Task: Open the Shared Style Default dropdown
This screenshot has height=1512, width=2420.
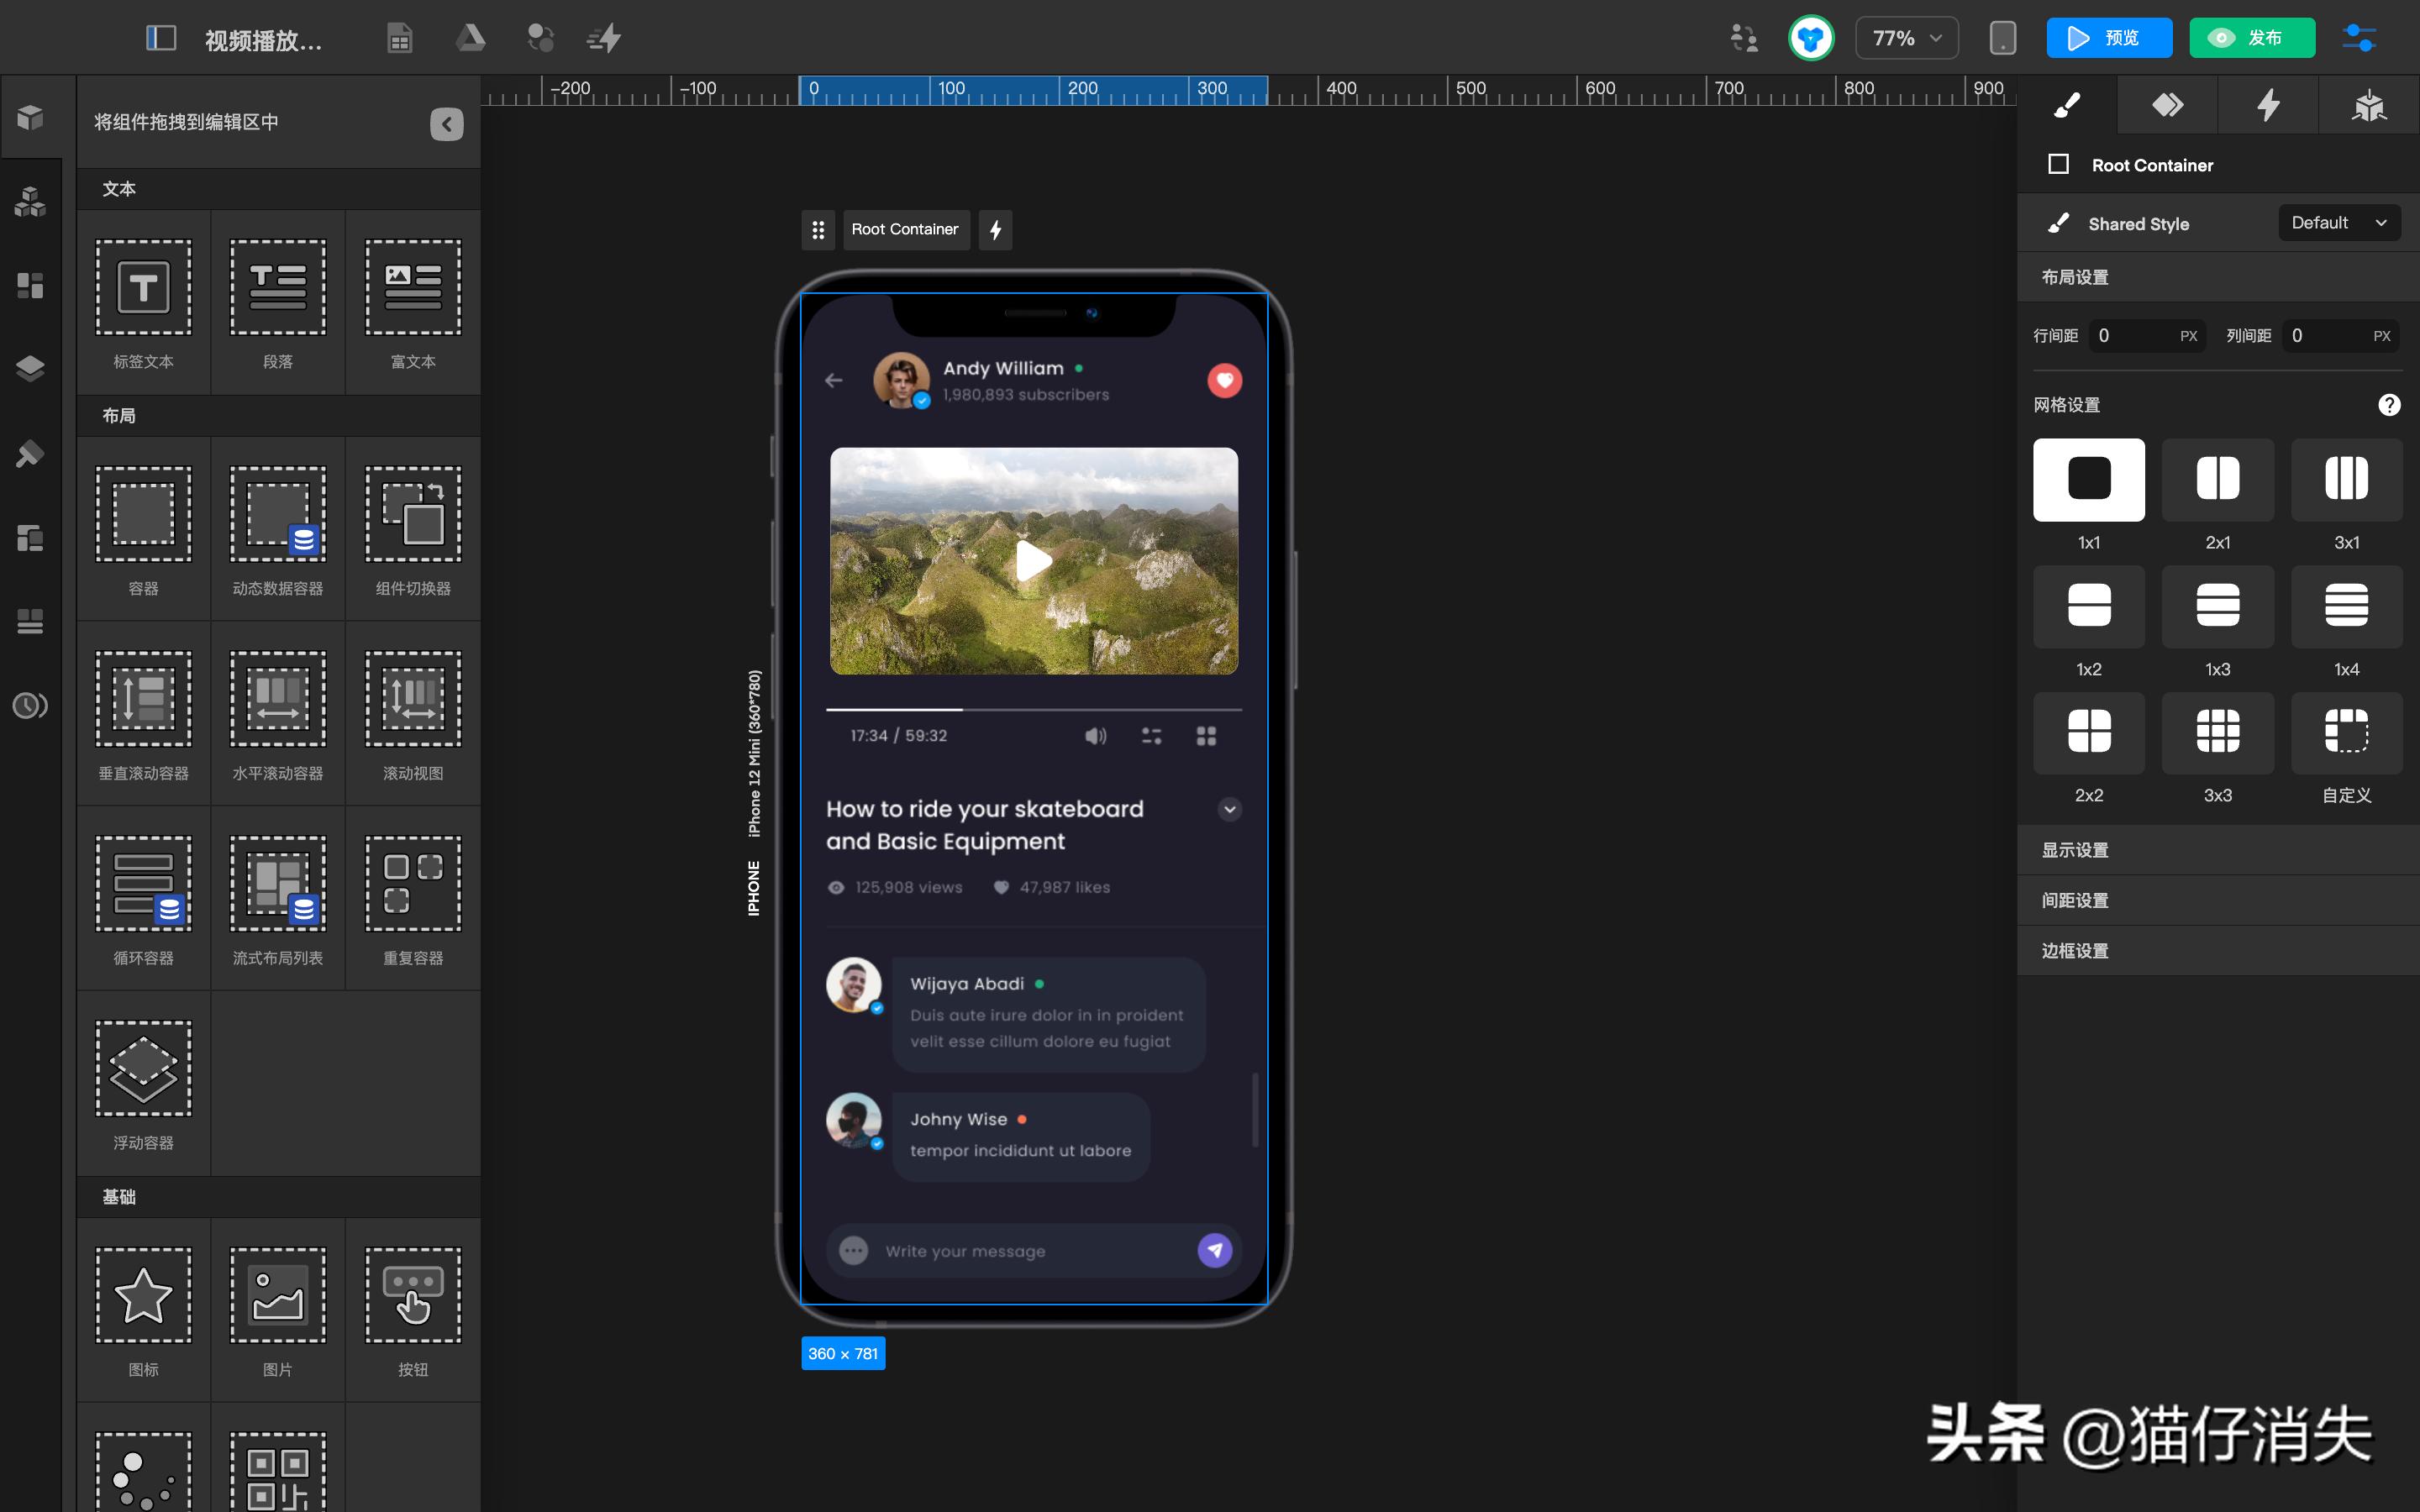Action: tap(2338, 223)
